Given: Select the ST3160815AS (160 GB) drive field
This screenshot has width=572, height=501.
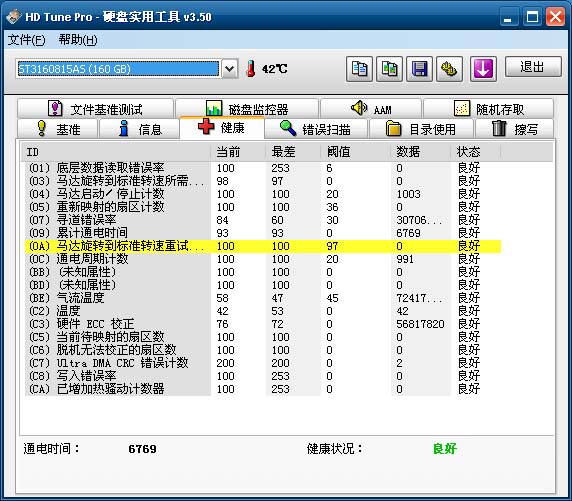Looking at the screenshot, I should click(x=117, y=69).
